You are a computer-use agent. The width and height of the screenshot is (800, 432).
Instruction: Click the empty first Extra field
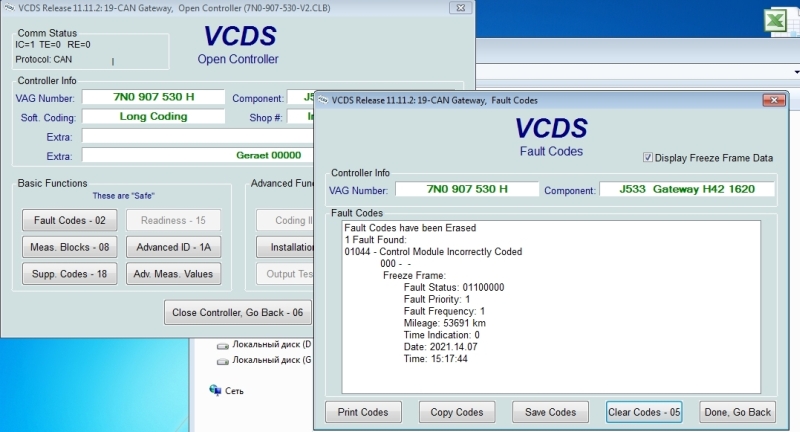198,136
